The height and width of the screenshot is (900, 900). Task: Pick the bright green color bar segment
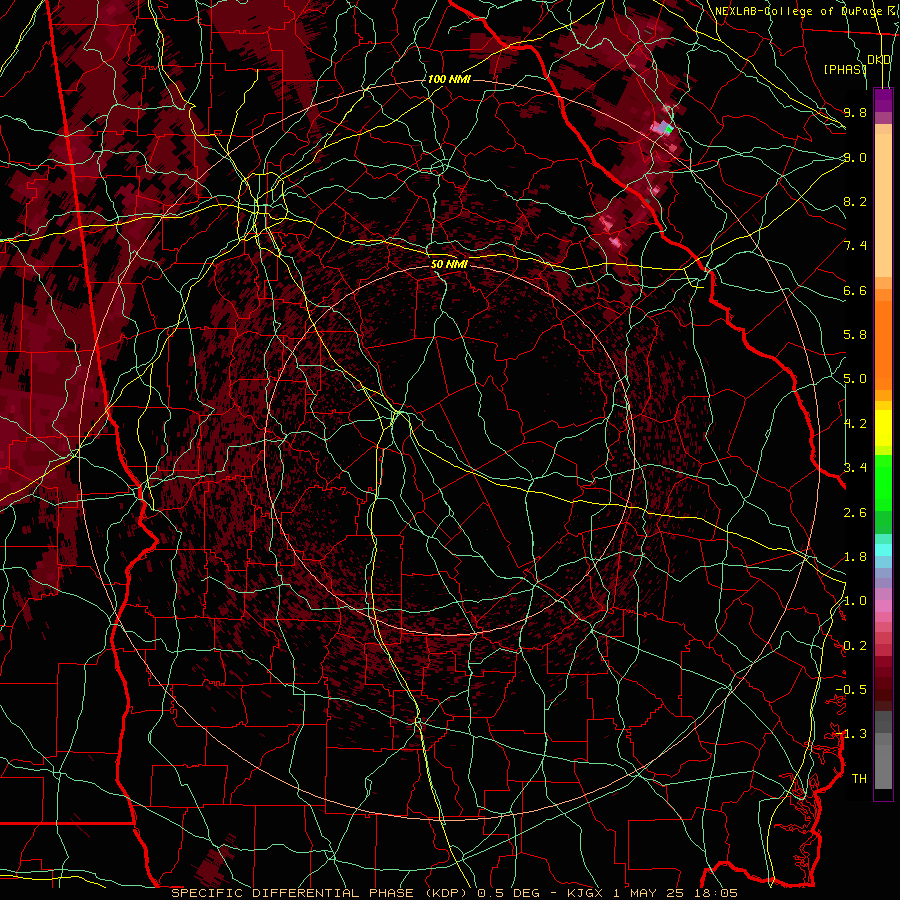point(883,482)
